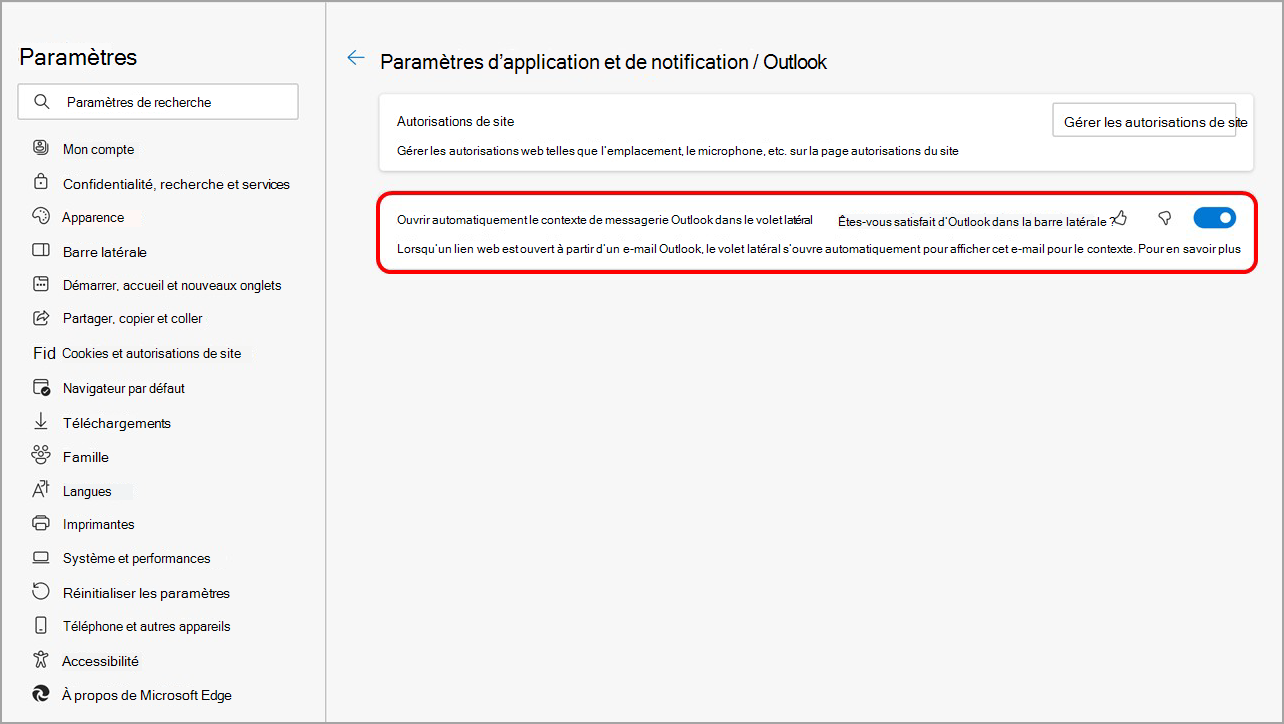
Task: Click the Téléphone et autres appareils icon
Action: coord(41,626)
